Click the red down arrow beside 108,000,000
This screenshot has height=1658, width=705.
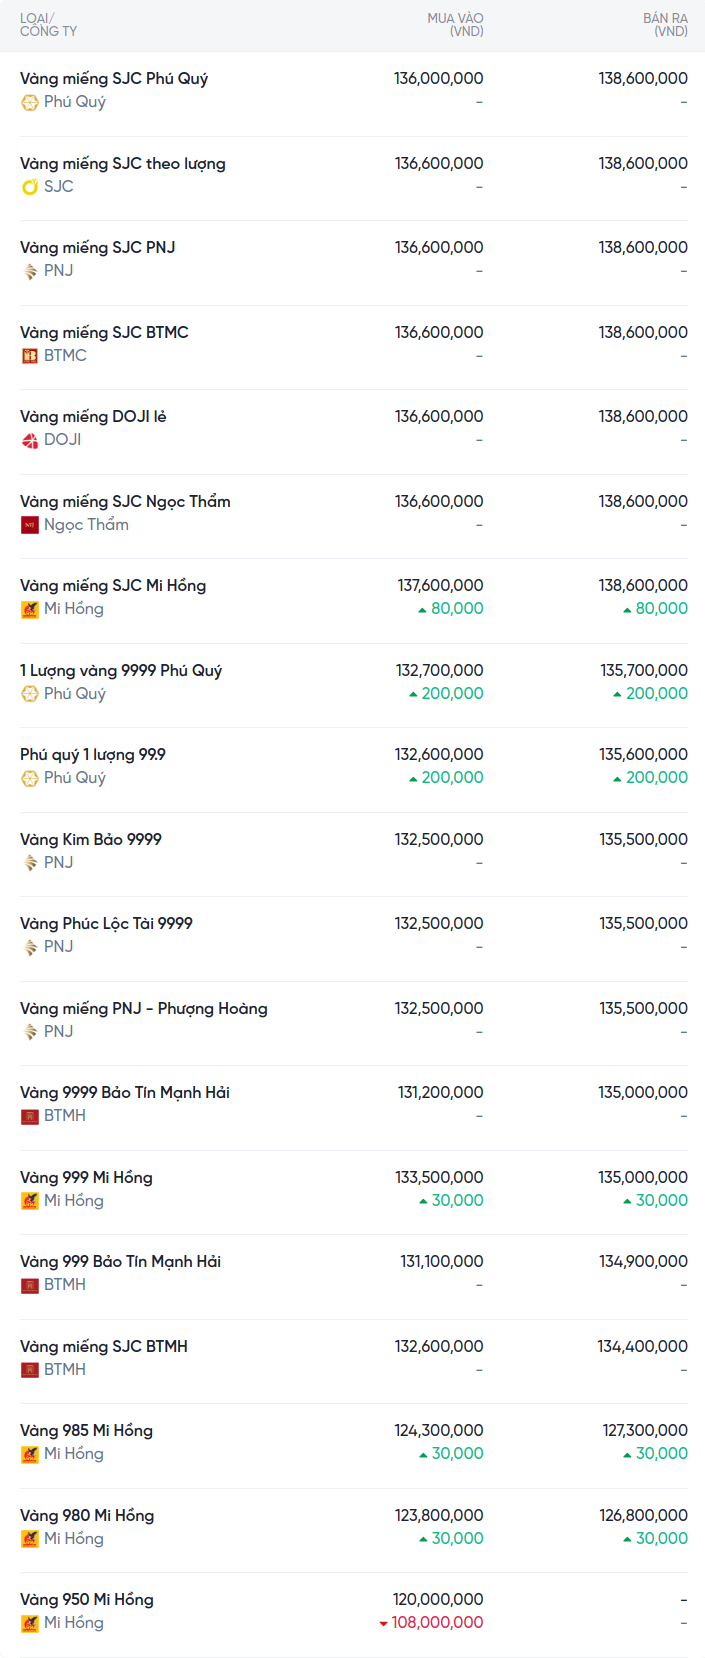click(383, 1623)
